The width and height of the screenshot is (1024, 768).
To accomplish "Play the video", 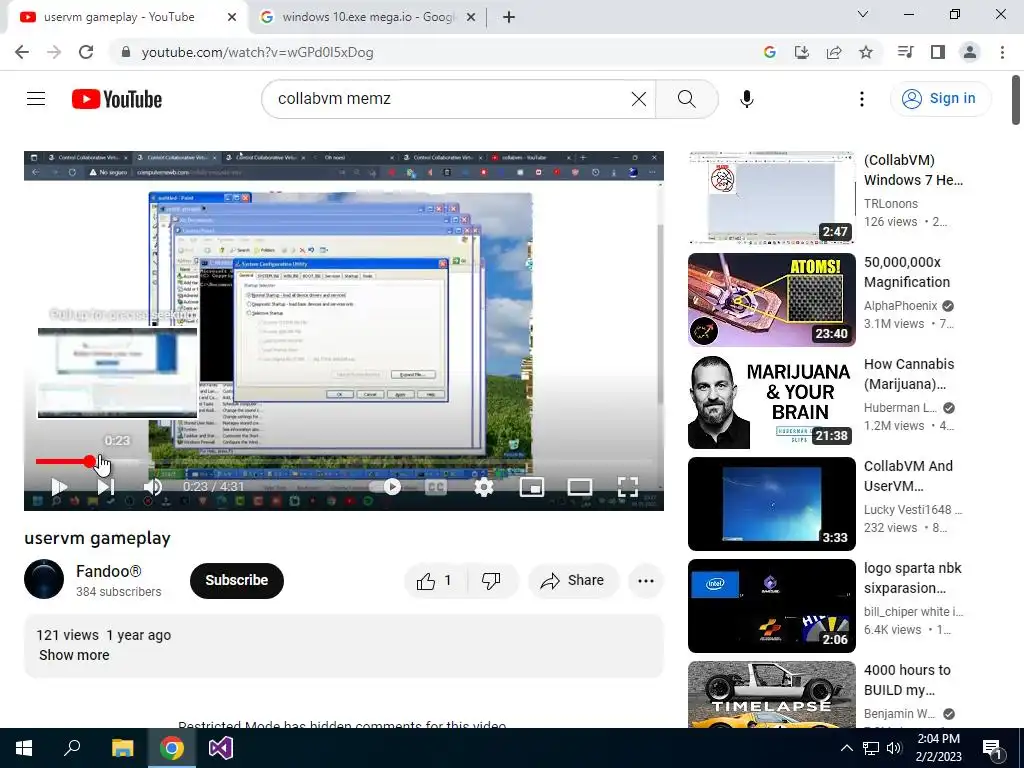I will point(59,487).
